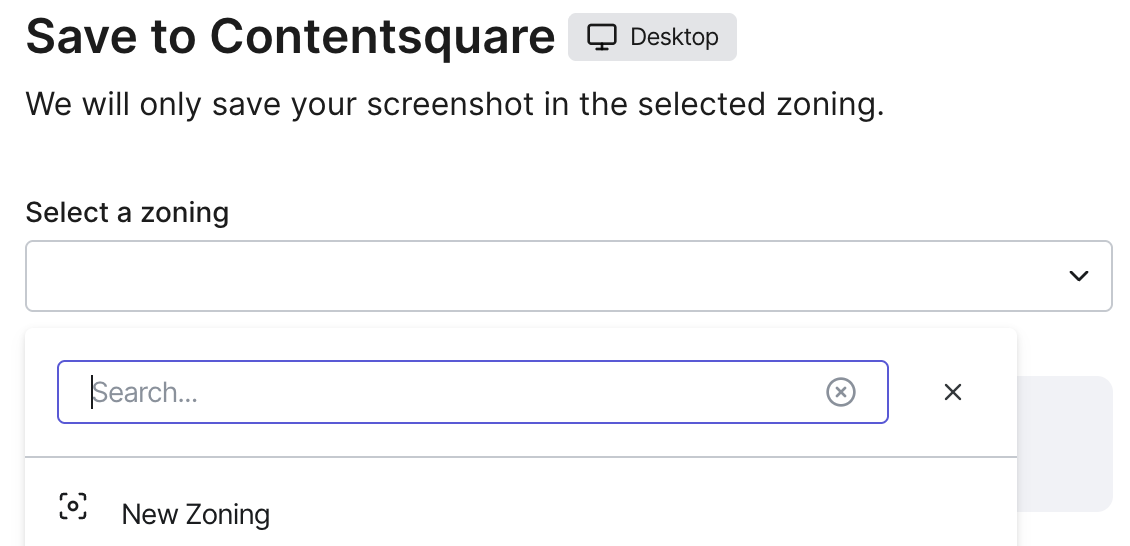Collapse the zoning dropdown using the chevron arrow

pos(1078,276)
